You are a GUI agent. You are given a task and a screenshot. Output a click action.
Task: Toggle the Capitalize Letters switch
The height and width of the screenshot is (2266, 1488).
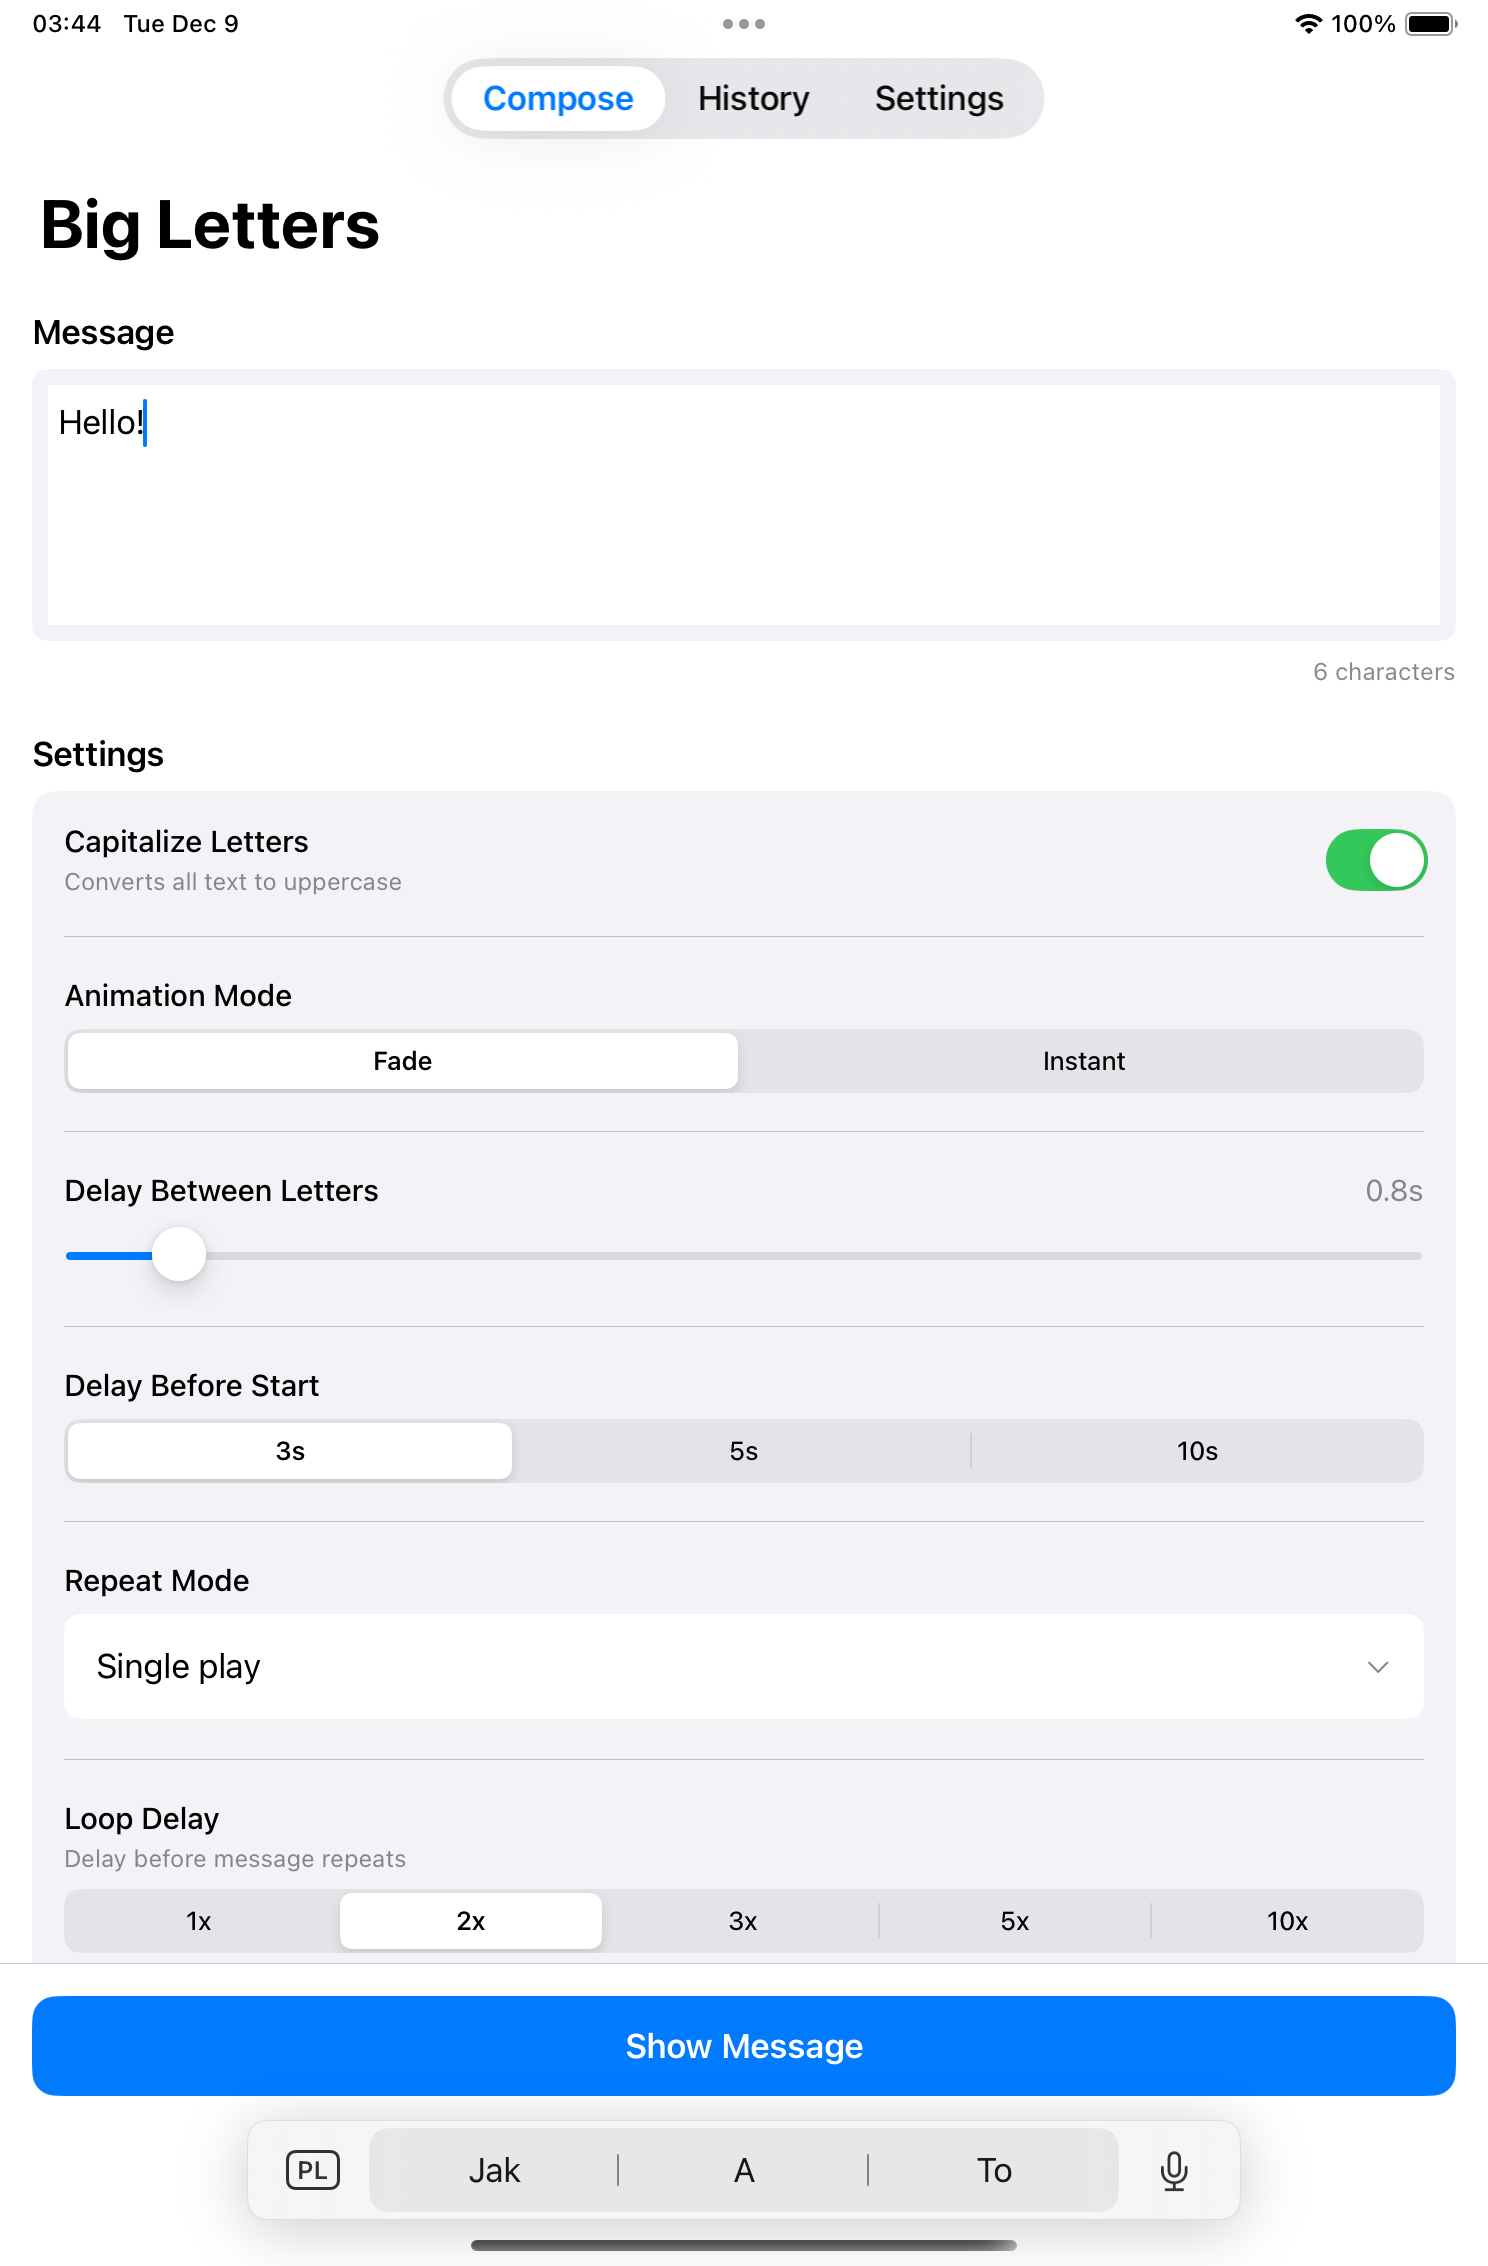click(x=1375, y=860)
